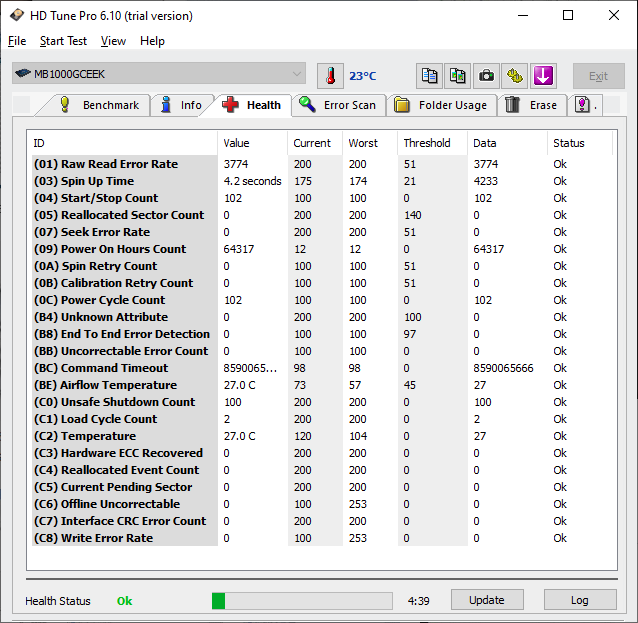Click the Erase trash can icon
This screenshot has height=623, width=638.
(513, 105)
